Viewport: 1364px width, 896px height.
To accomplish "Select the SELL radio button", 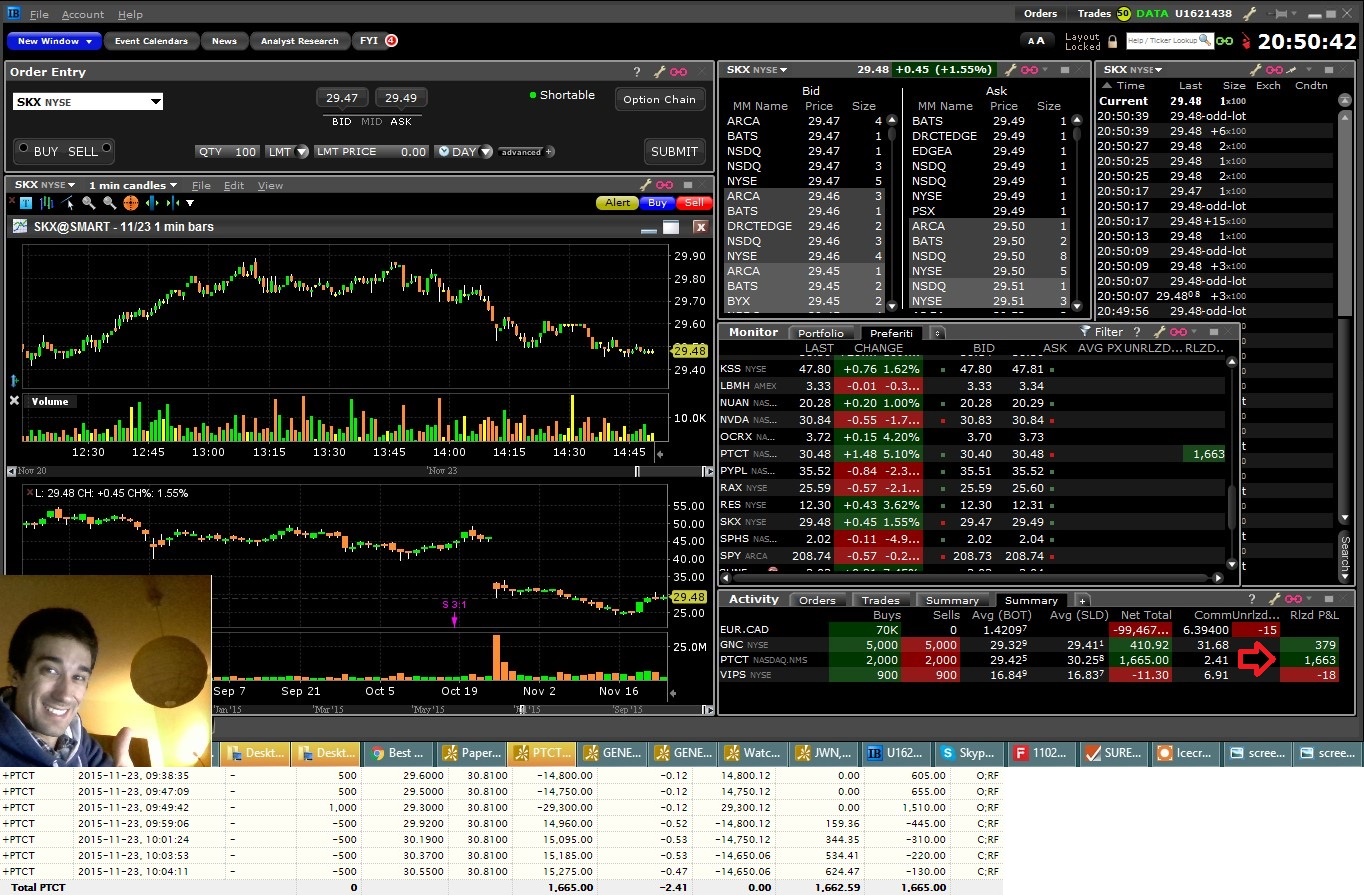I will [106, 151].
